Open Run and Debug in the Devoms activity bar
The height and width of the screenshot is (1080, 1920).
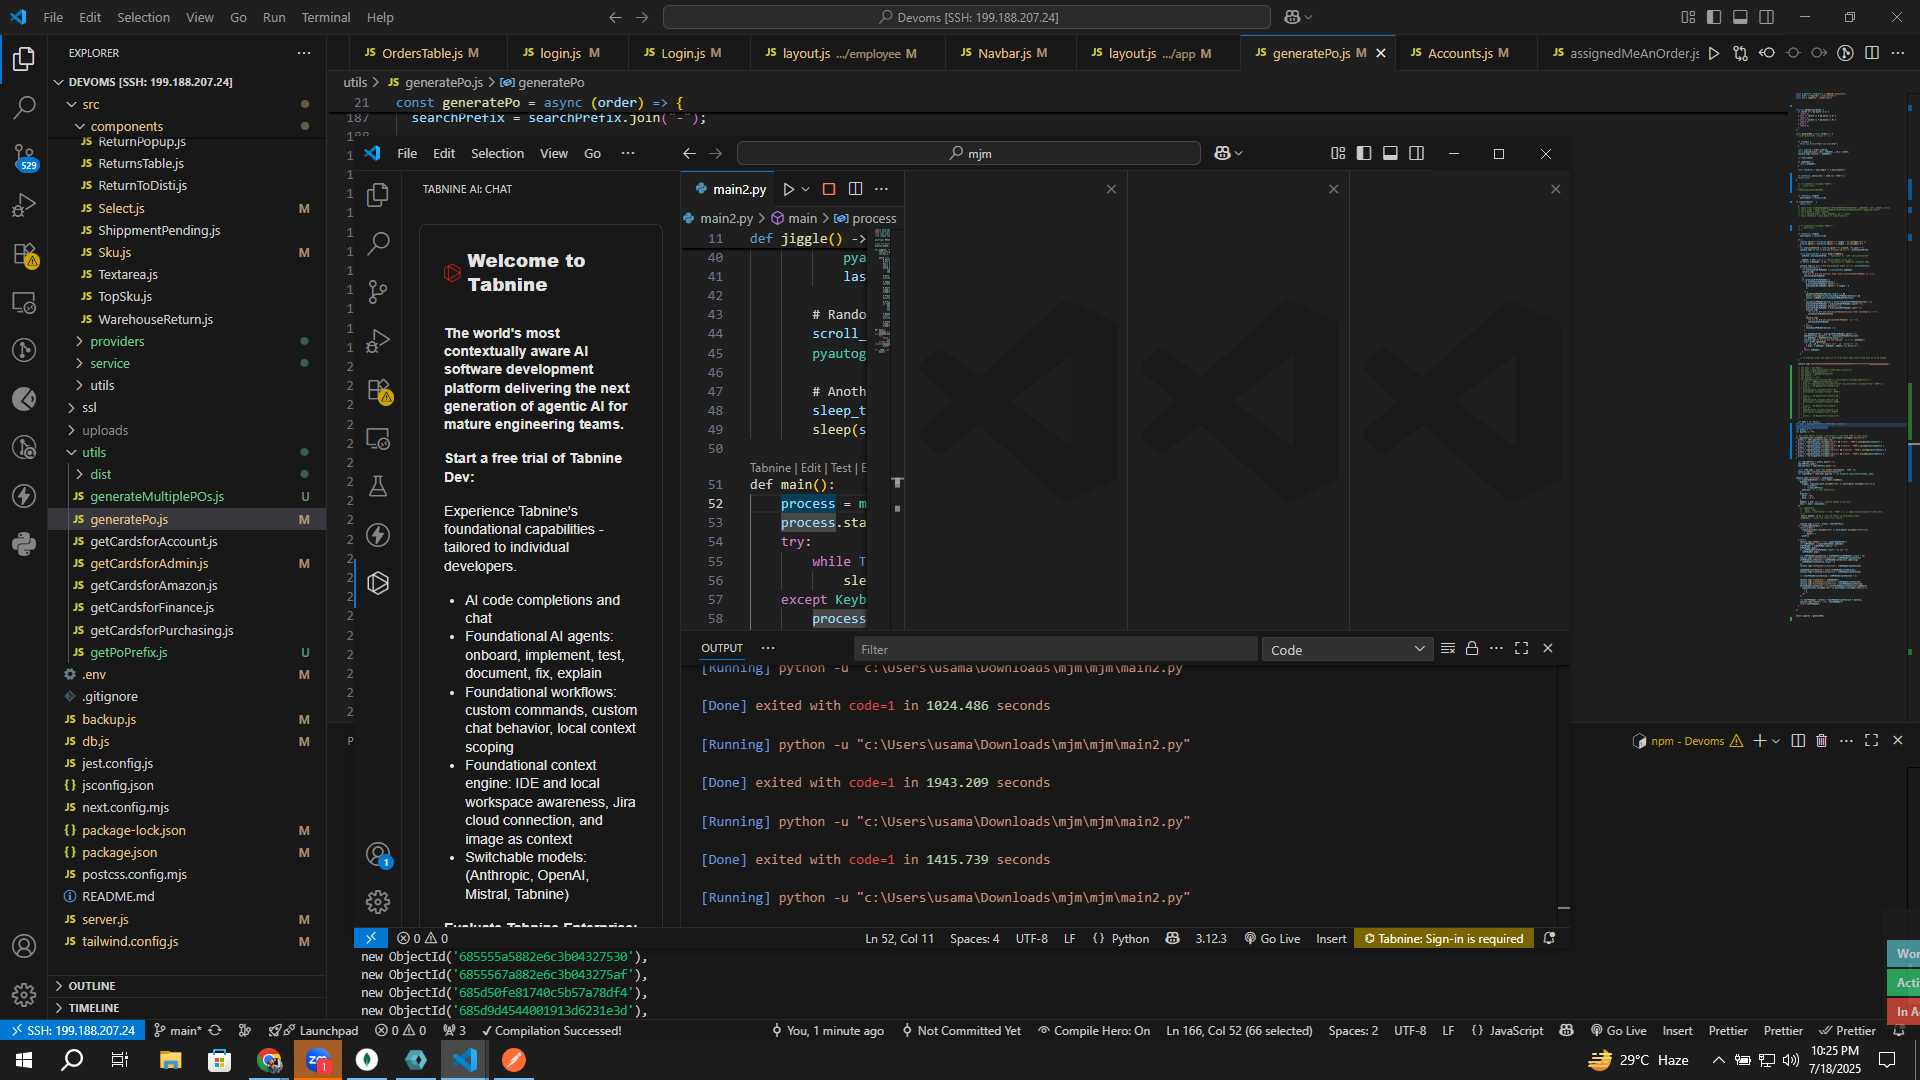click(x=24, y=205)
